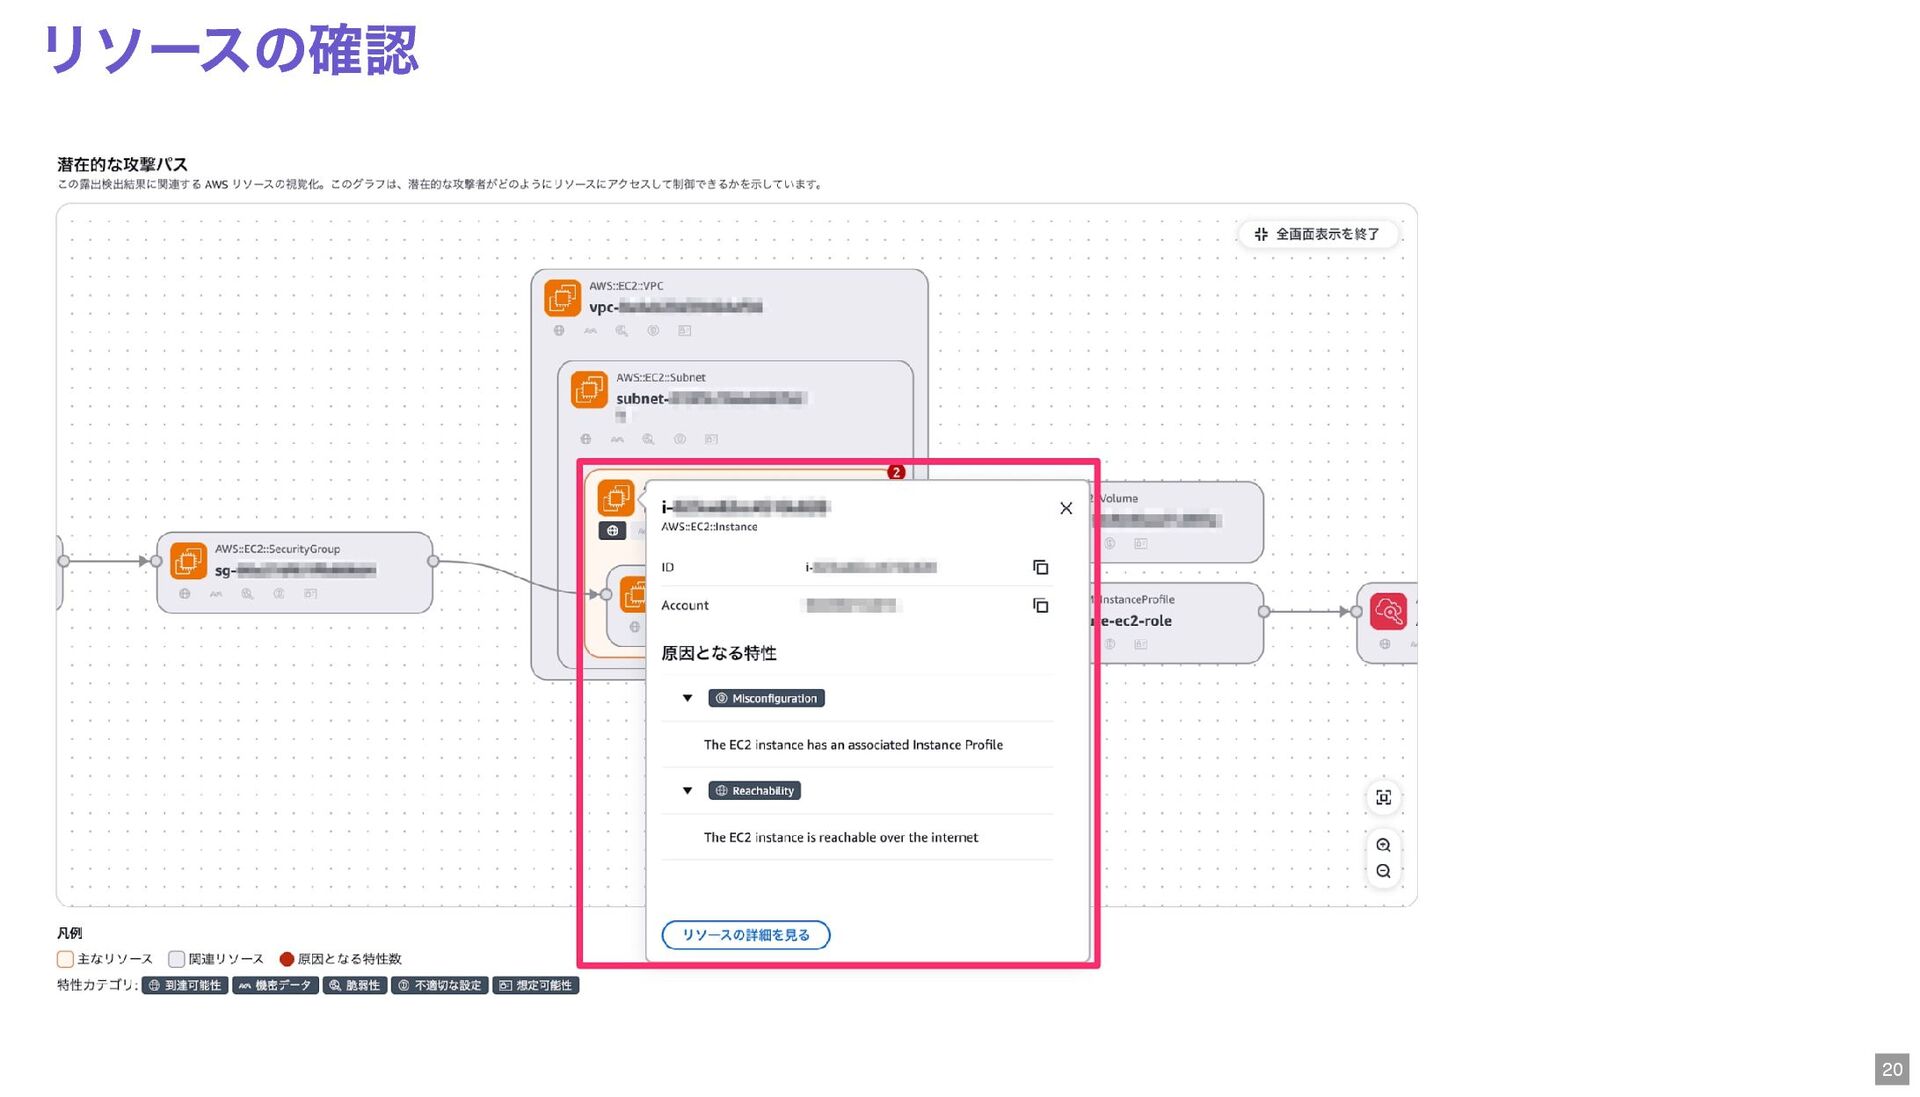Click the sg- security group name
Image resolution: width=1920 pixels, height=1097 pixels.
(295, 571)
